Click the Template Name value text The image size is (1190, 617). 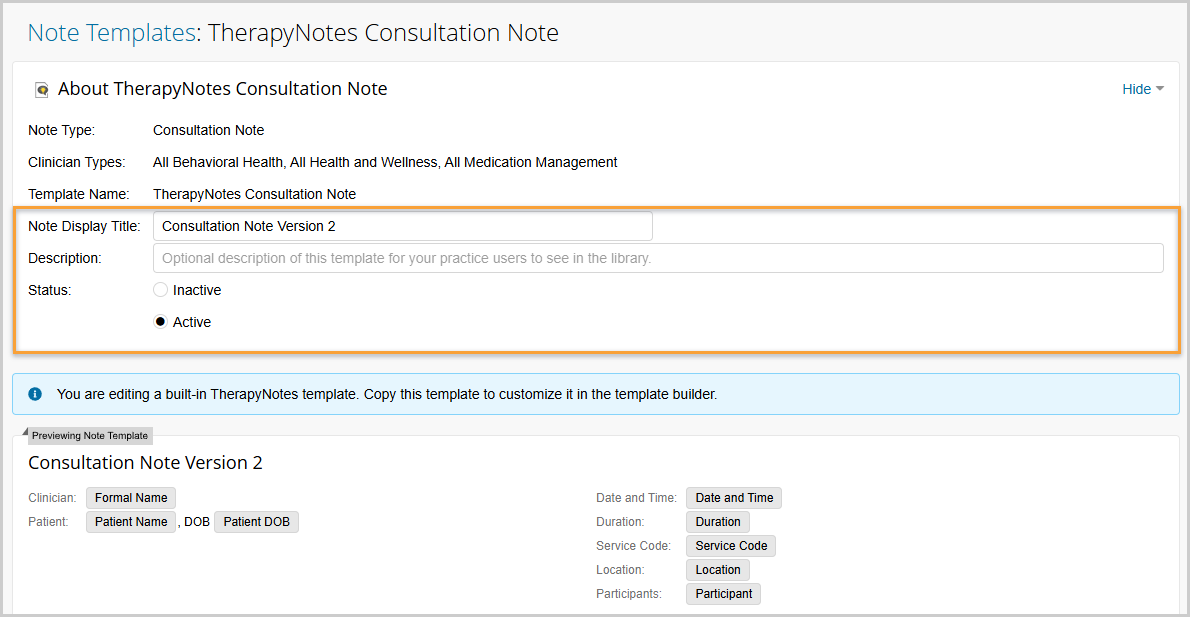254,194
